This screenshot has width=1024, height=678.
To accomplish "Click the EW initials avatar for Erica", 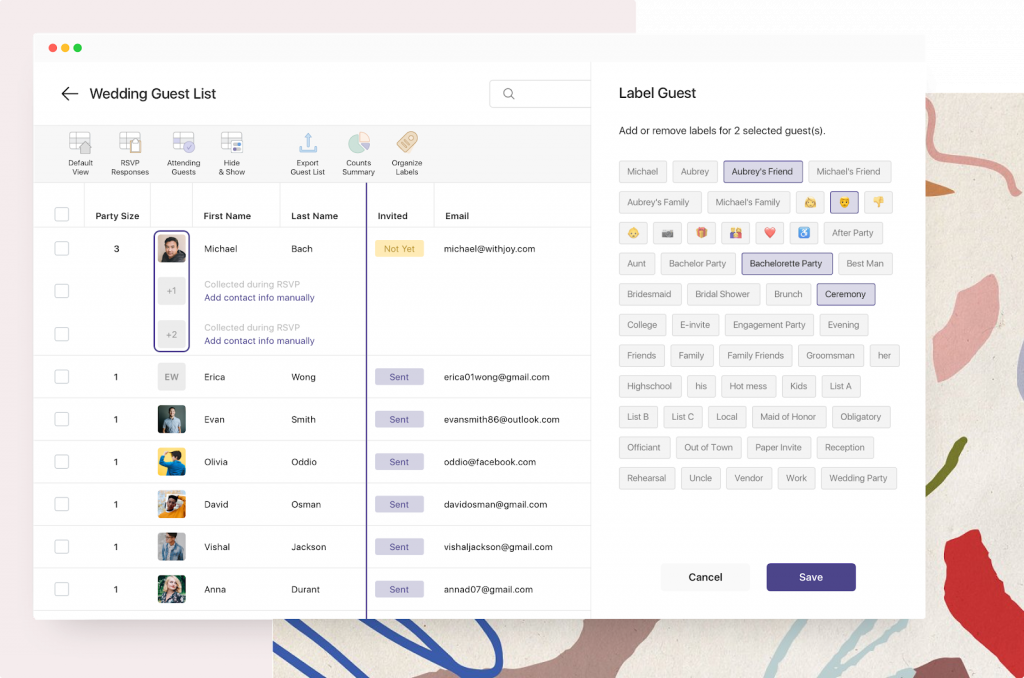I will [172, 377].
